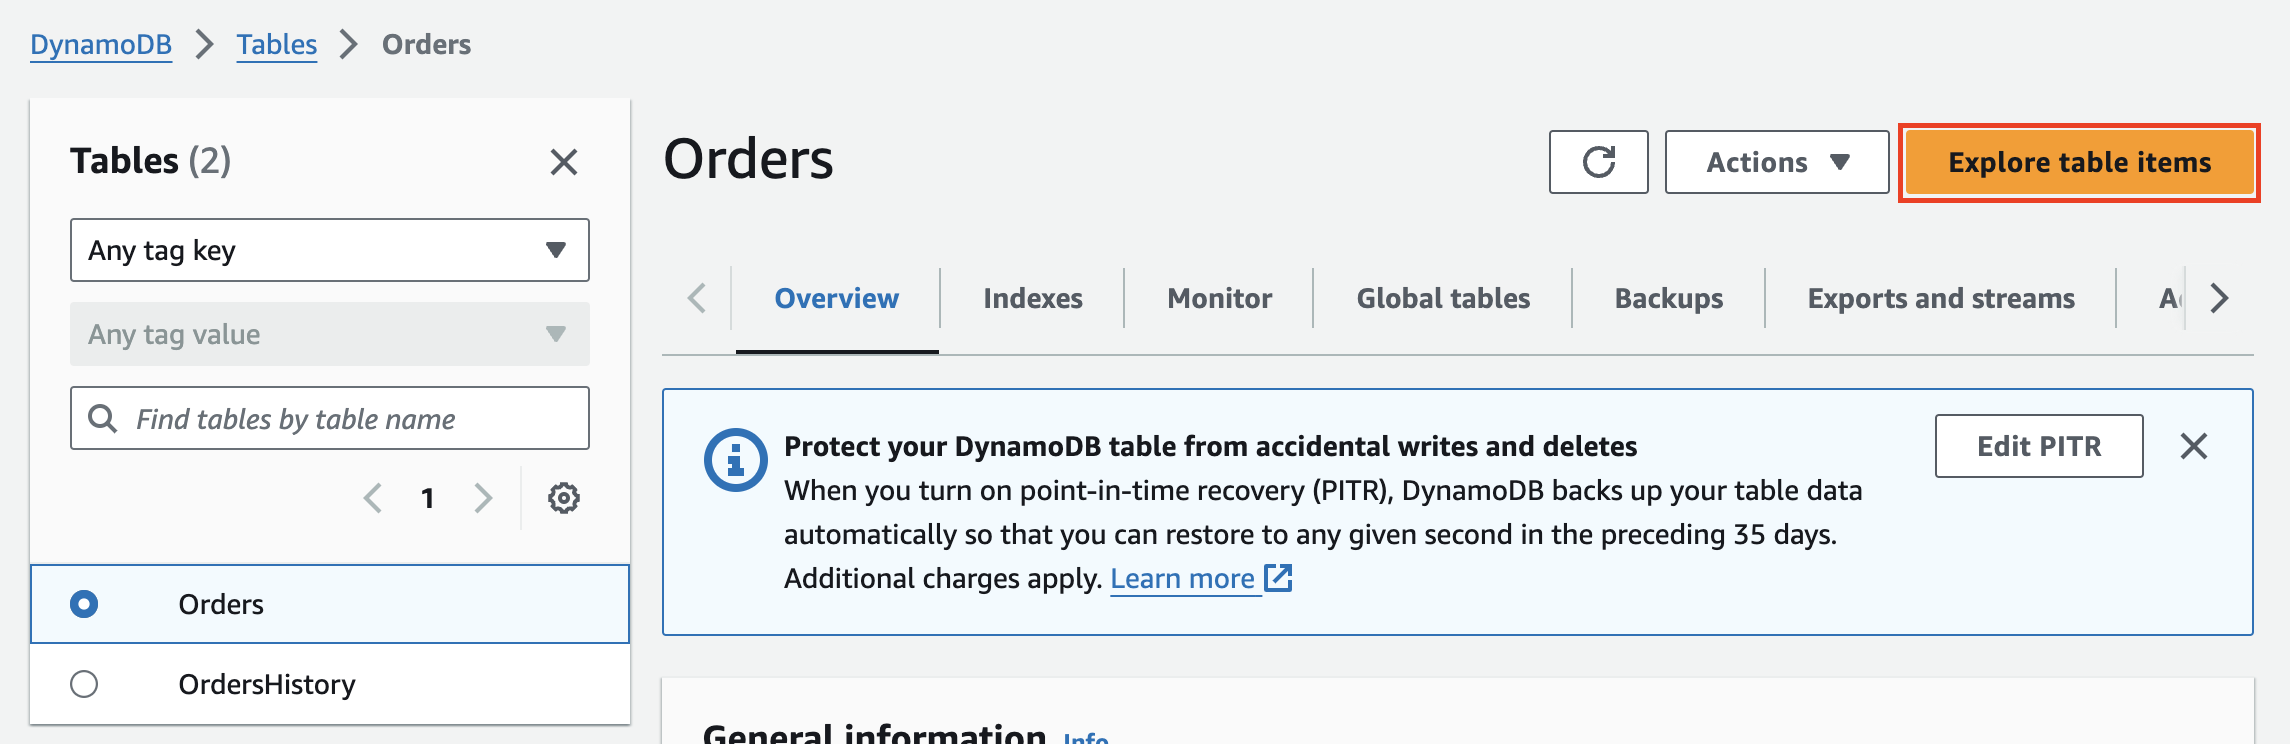Screen dimensions: 2290x744
Task: Open table list preferences gear icon
Action: click(564, 498)
